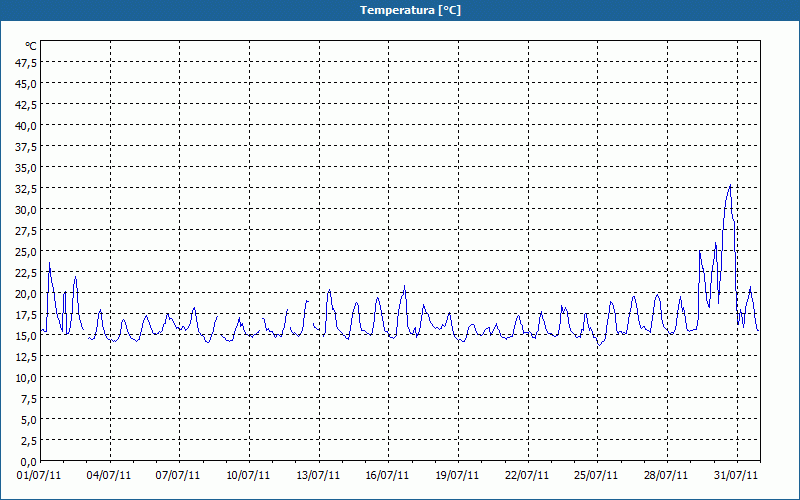
Task: Click the 01/07/11 date label
Action: point(39,476)
